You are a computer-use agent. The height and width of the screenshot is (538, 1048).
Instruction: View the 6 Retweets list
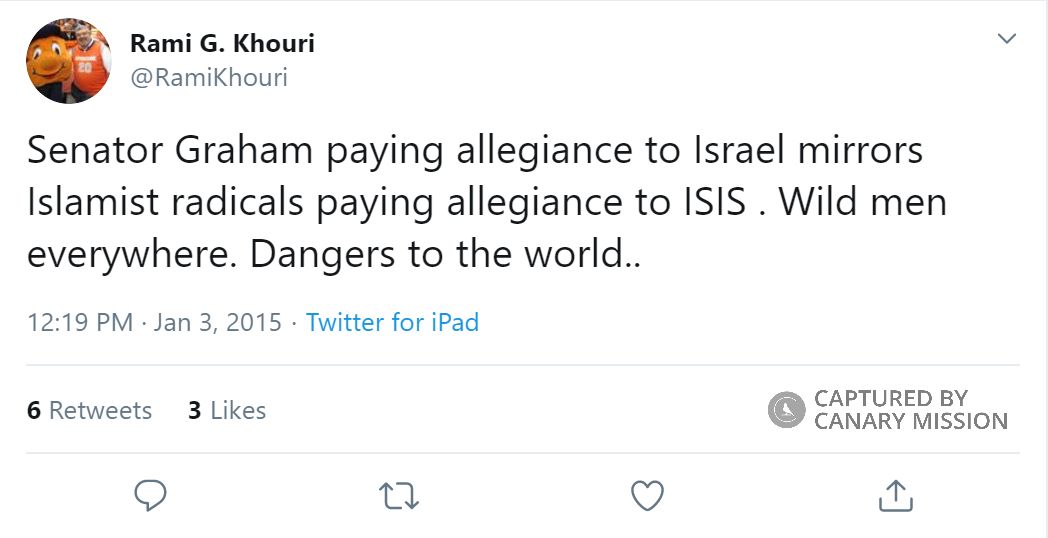tap(89, 410)
